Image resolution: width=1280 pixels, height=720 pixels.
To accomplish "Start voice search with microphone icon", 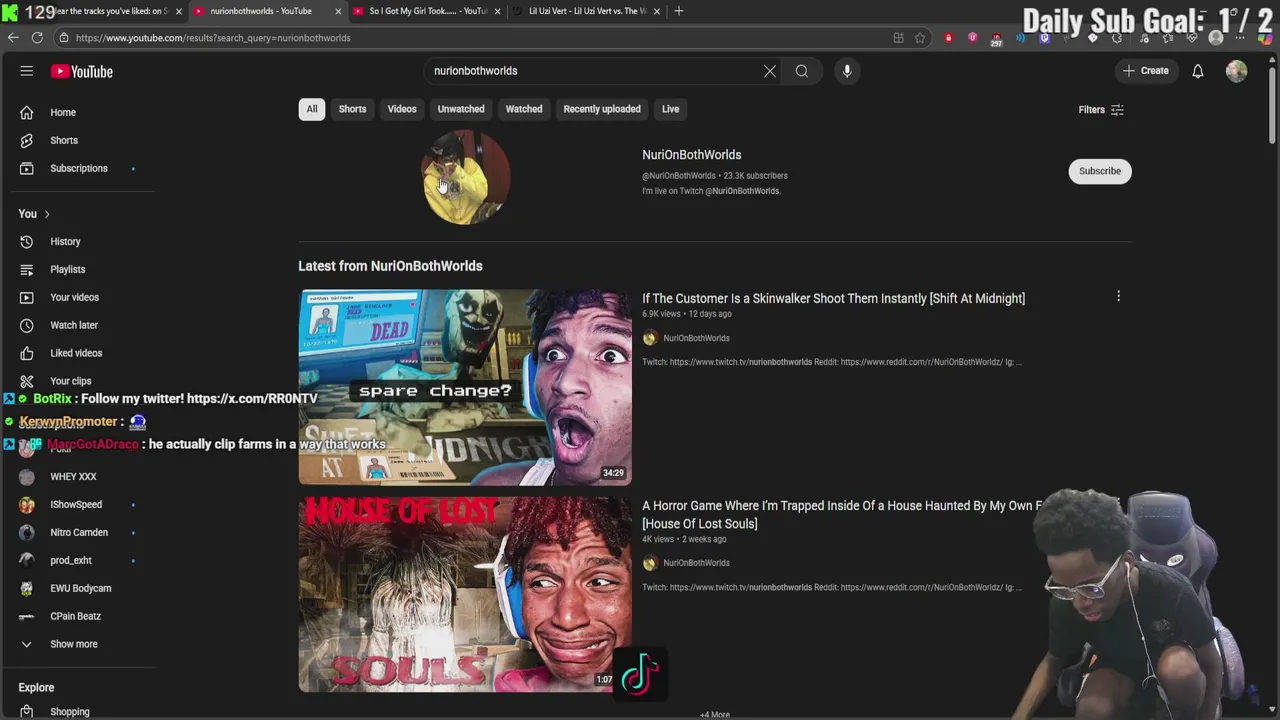I will 847,71.
